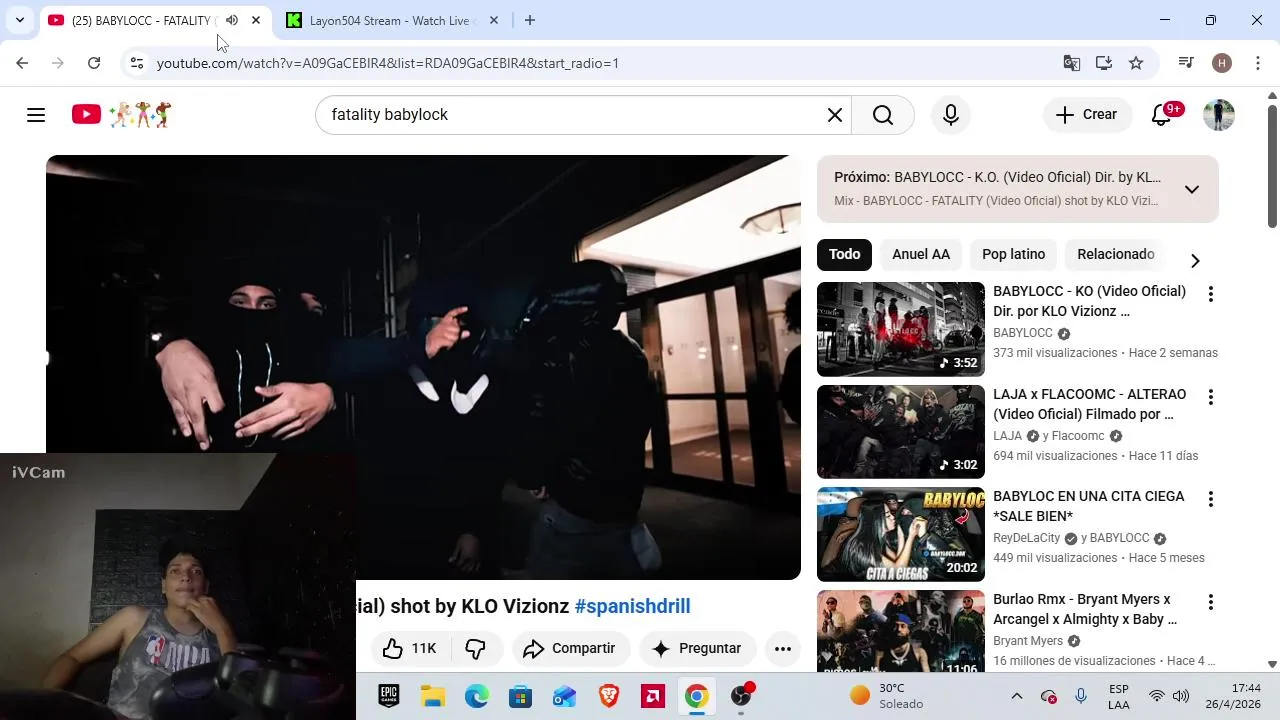Select the Relacionado filter chip

point(1116,254)
